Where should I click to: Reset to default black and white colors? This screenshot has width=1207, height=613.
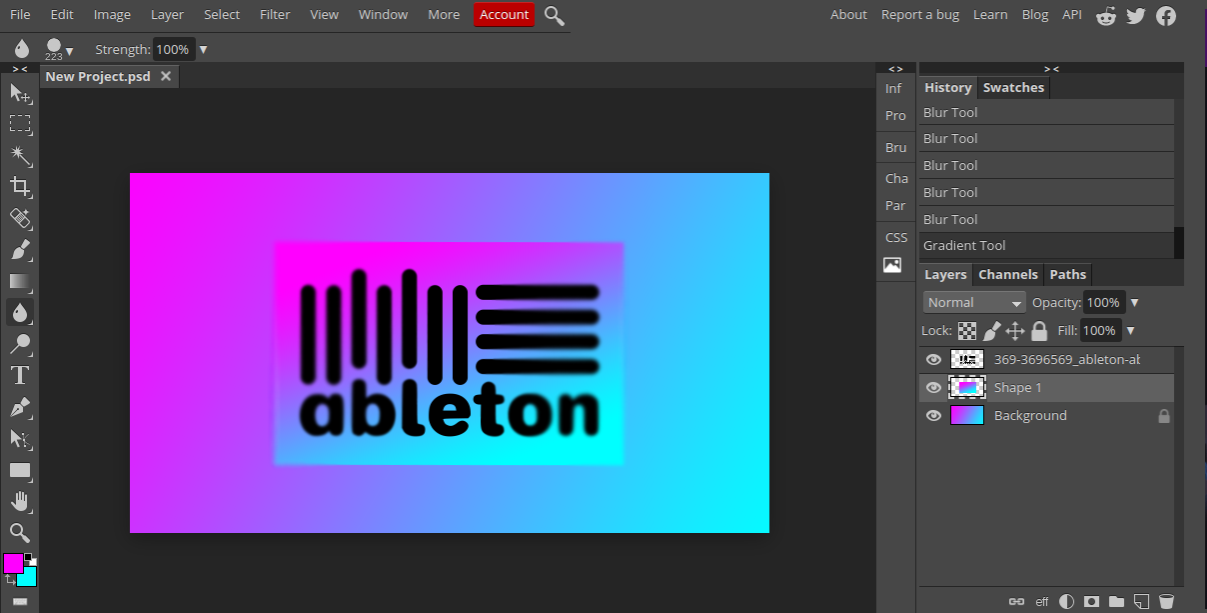[x=29, y=558]
